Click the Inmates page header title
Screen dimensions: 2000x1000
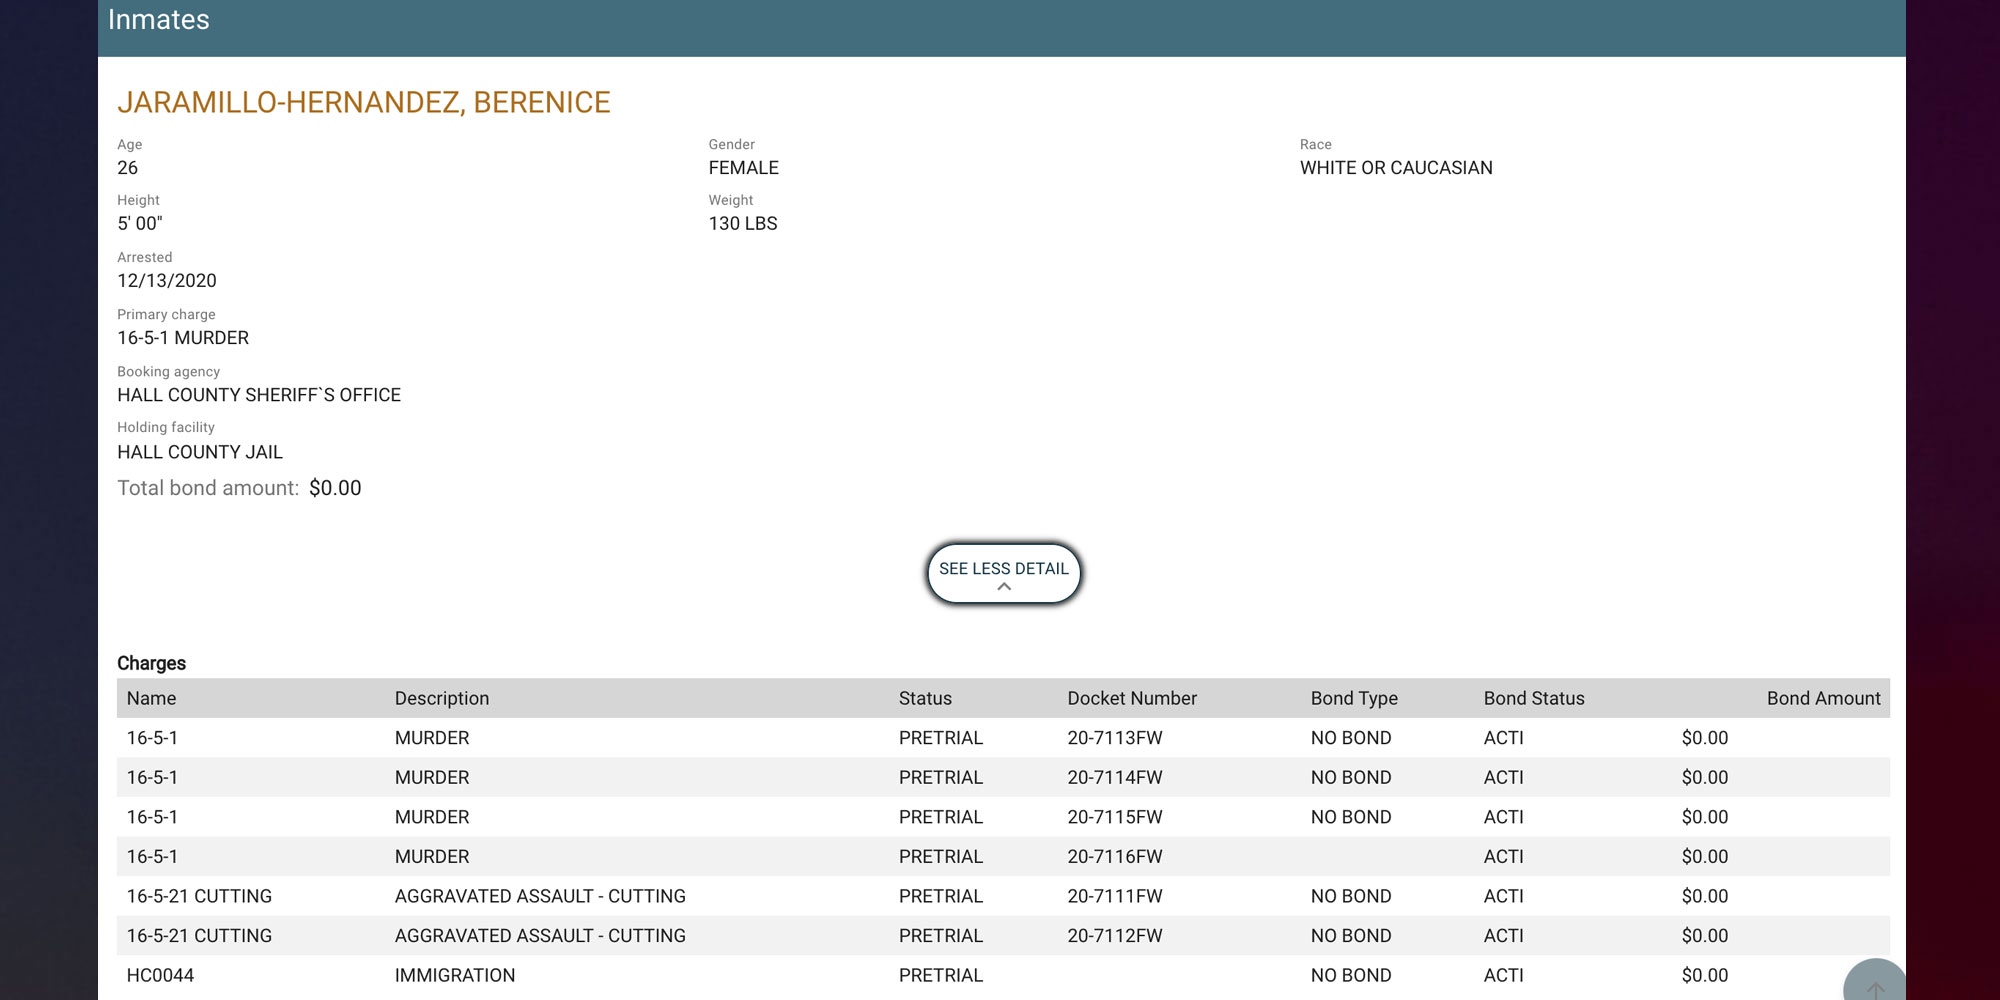159,20
